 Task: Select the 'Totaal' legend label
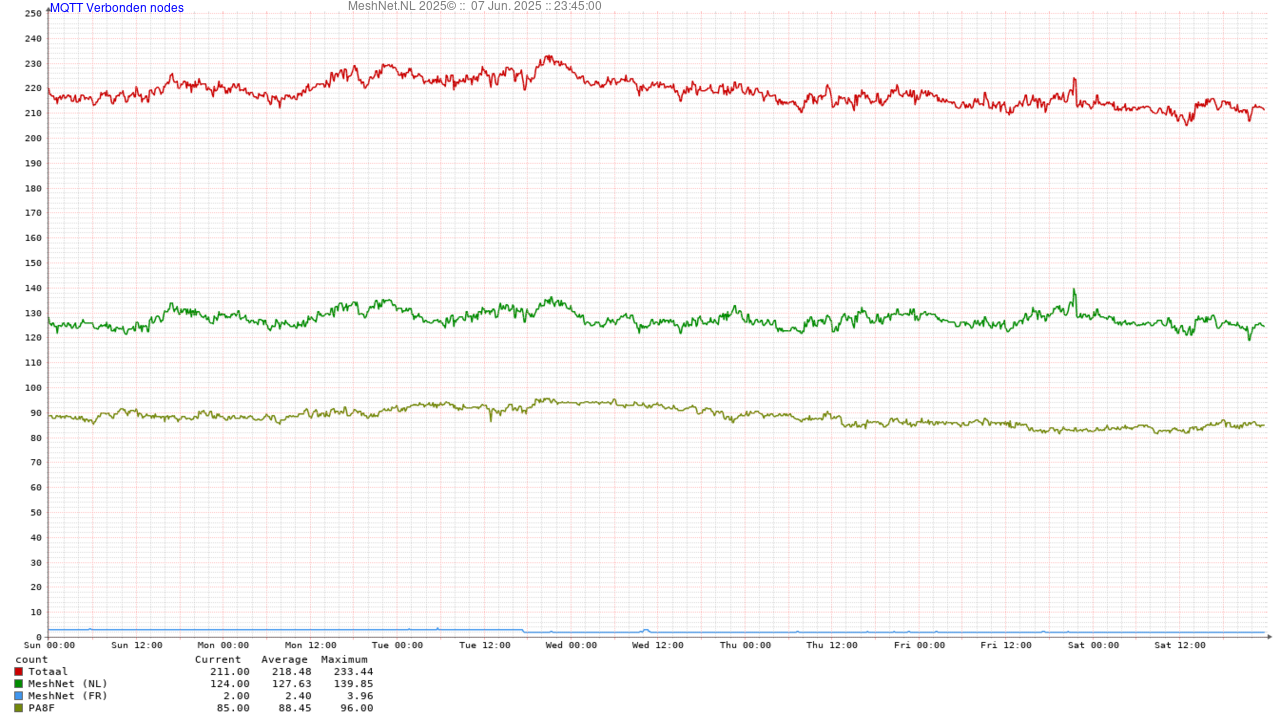click(48, 672)
